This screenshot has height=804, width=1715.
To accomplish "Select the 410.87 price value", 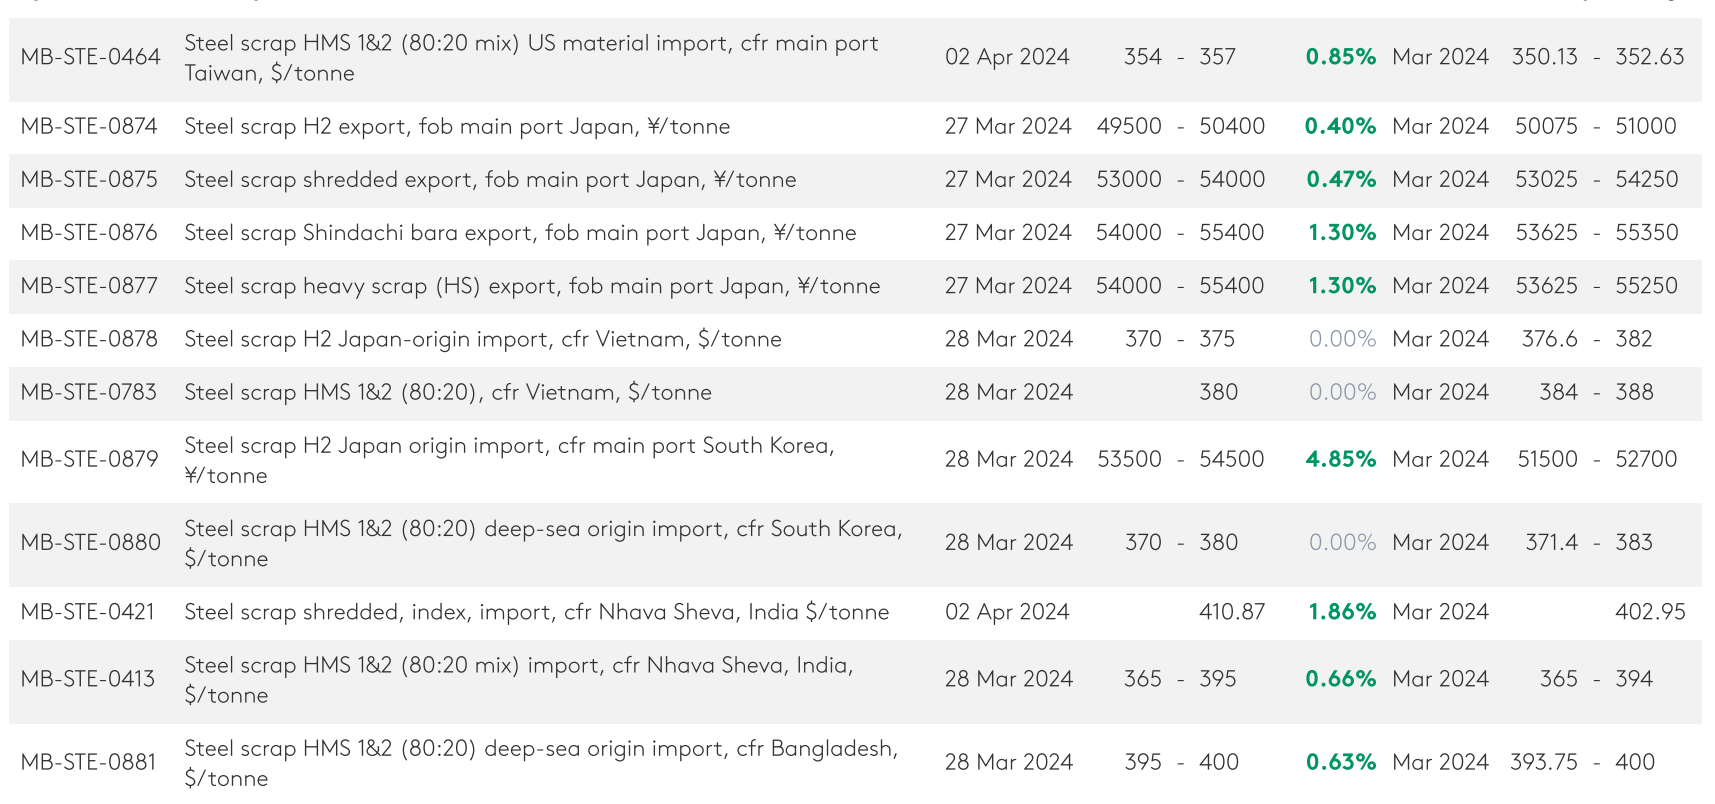I will [x=1231, y=612].
